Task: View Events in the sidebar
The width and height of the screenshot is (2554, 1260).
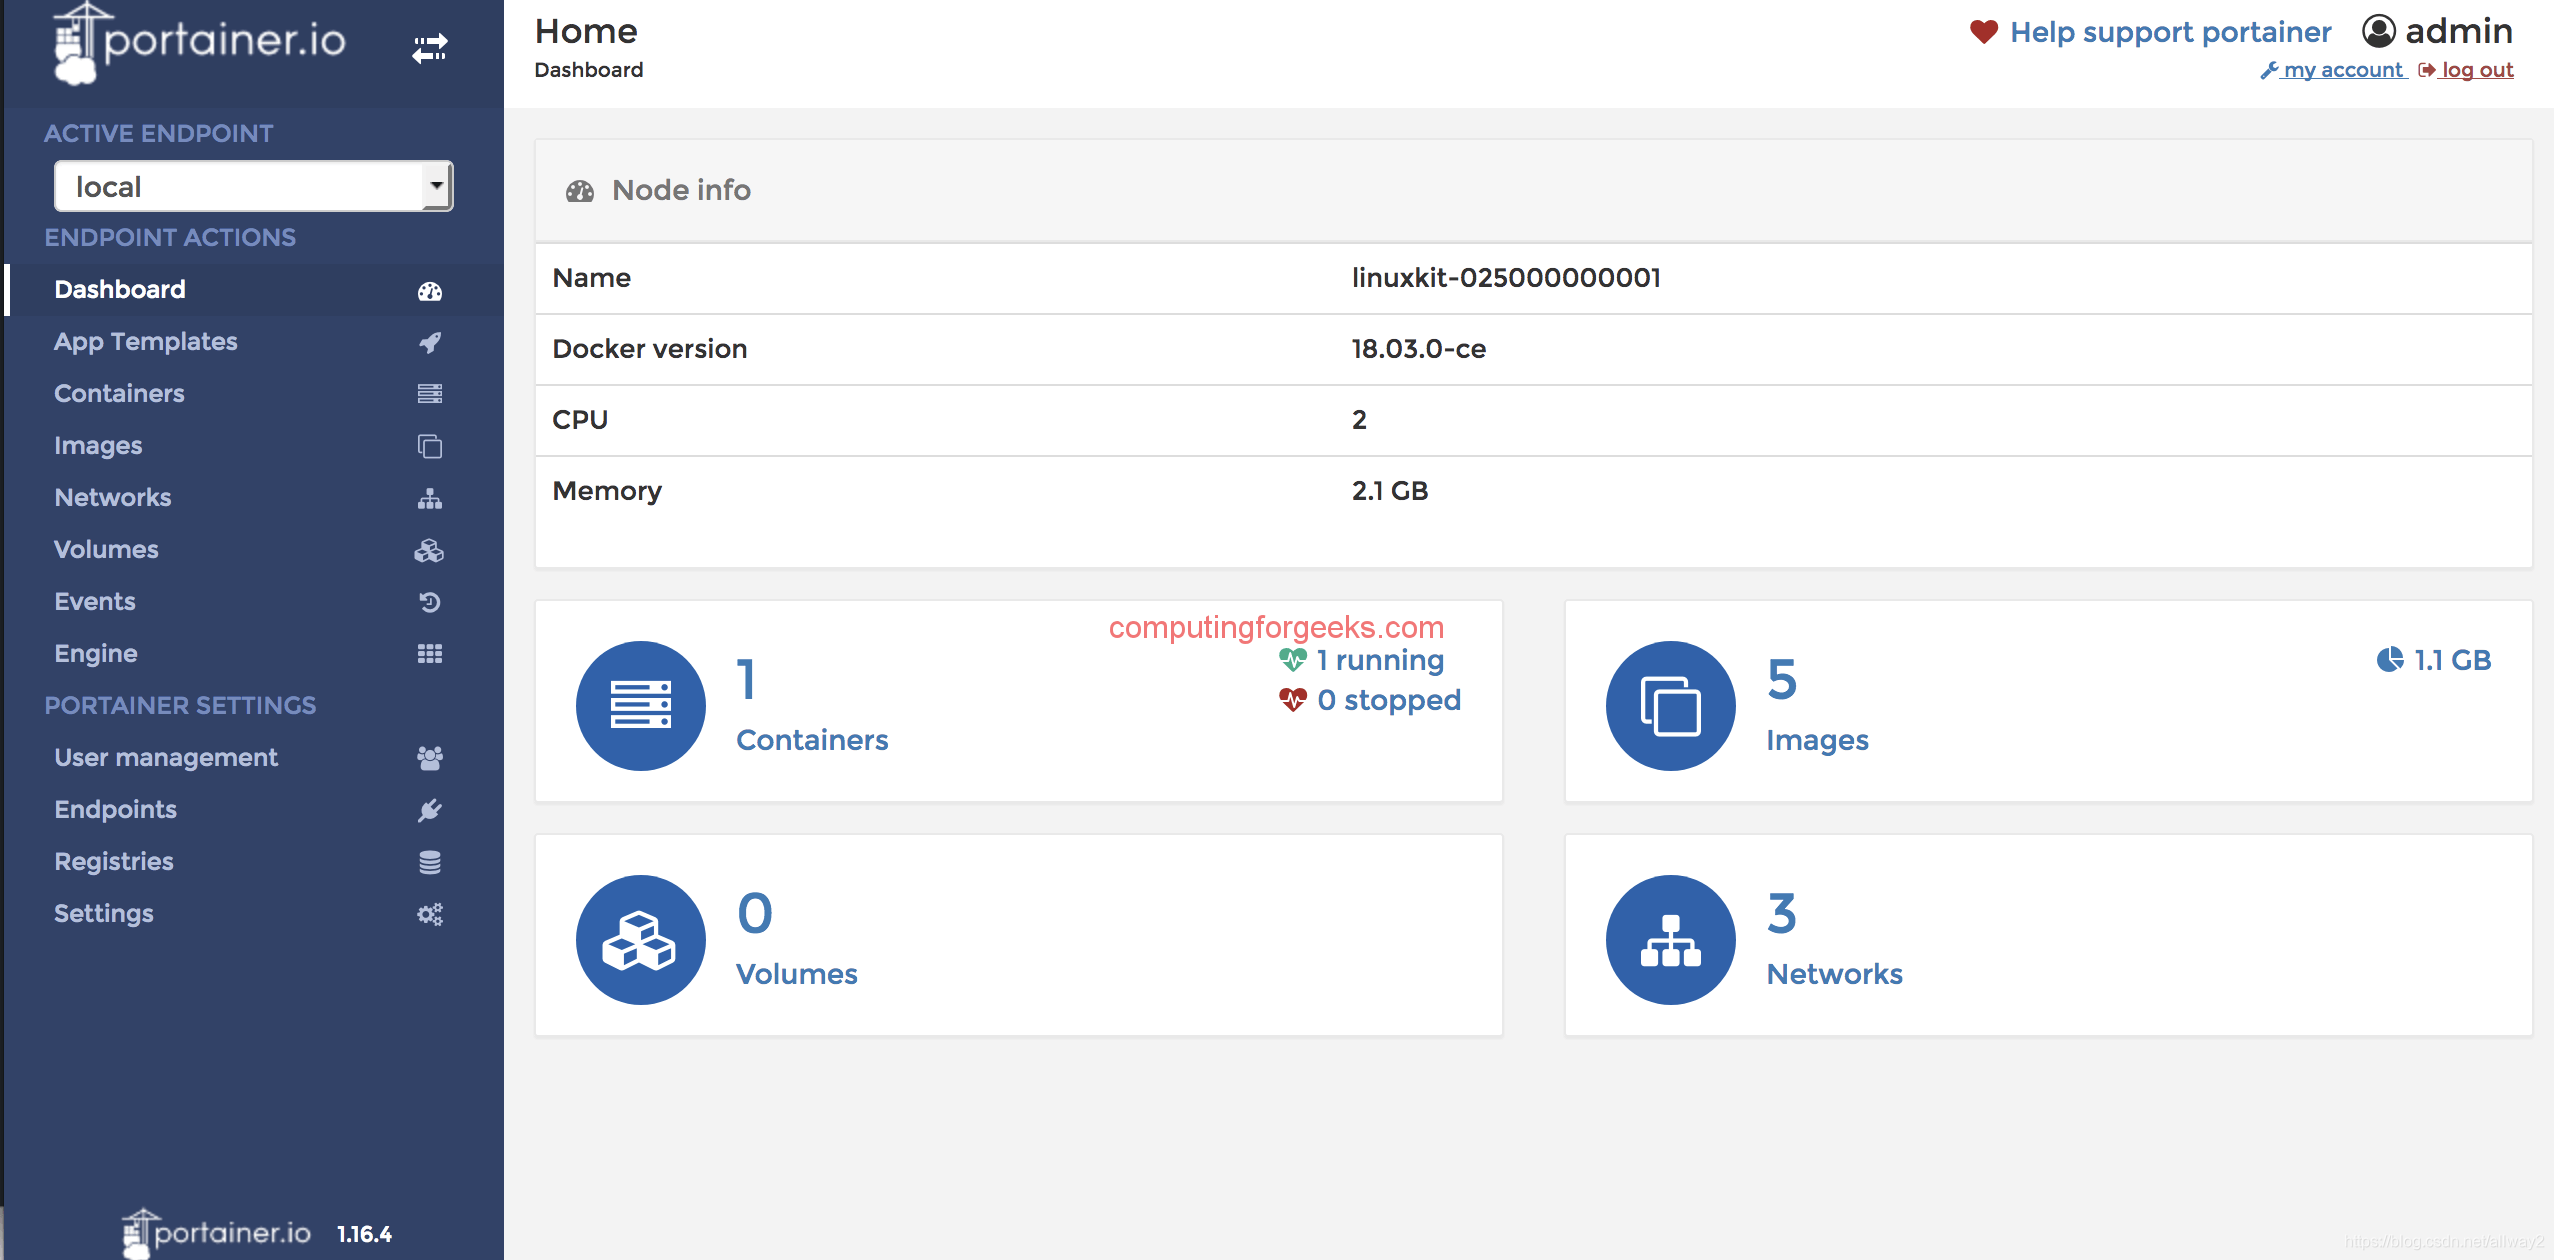Action: [254, 602]
